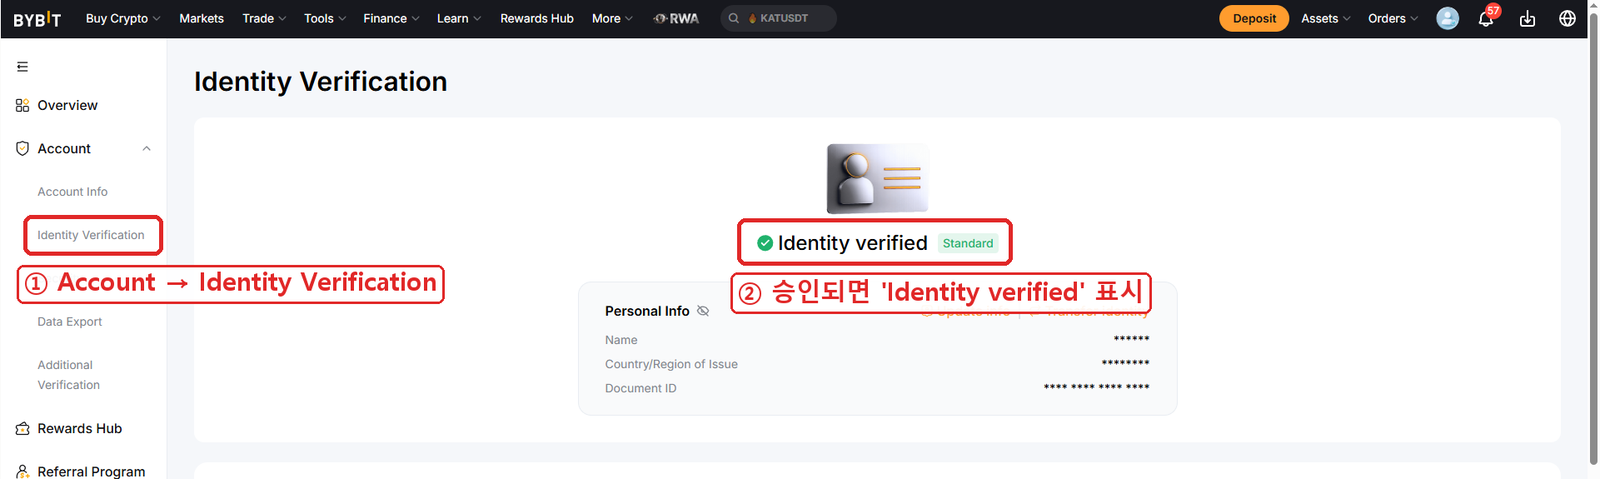
Task: Click the Rewards Hub gift icon
Action: pos(22,428)
